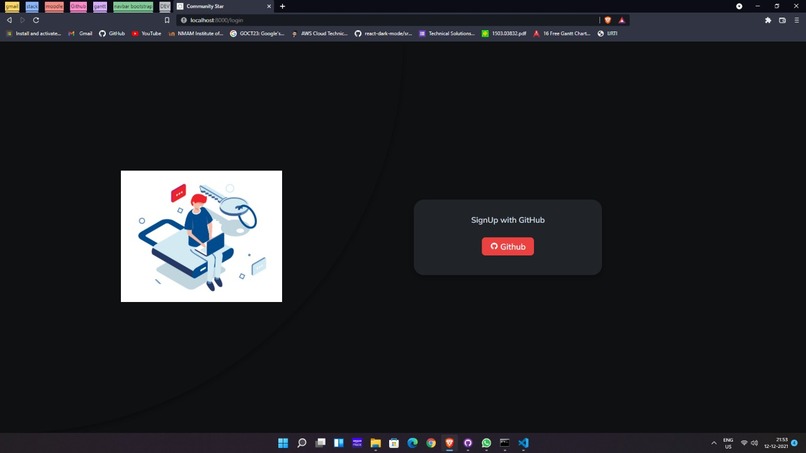This screenshot has height=453, width=806.
Task: Reload the current page
Action: 36,20
